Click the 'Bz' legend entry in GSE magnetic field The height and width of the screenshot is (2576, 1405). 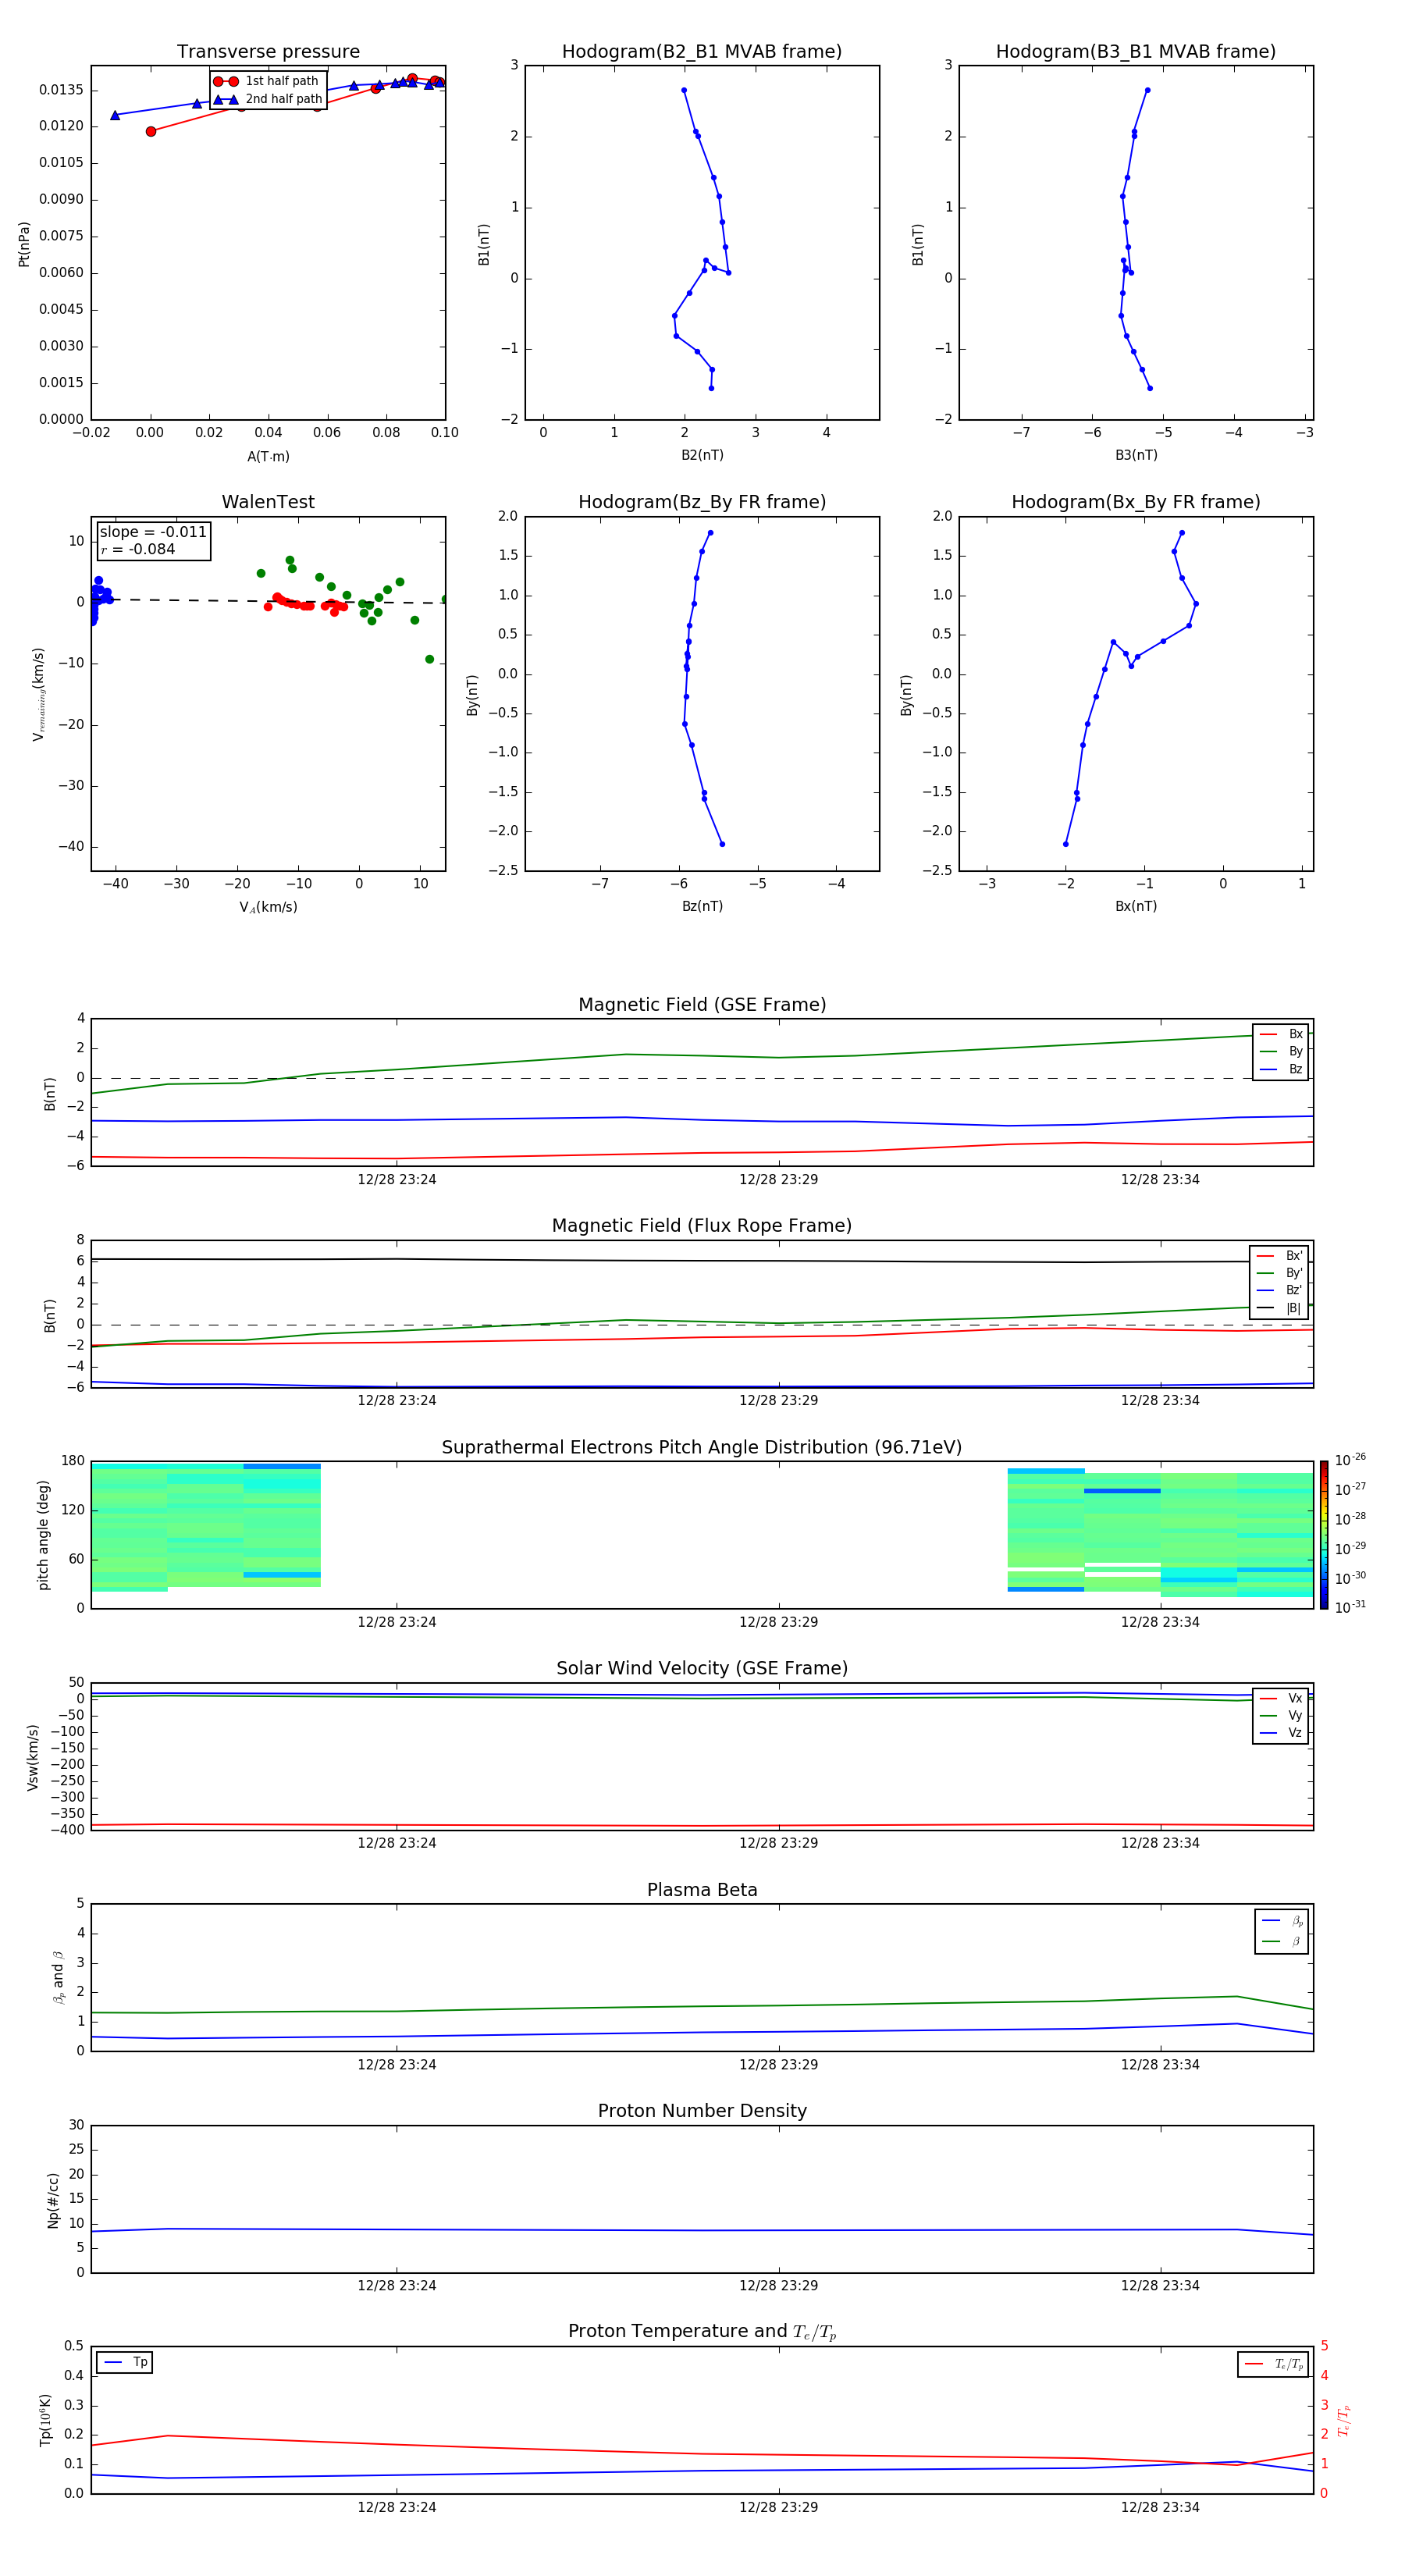1281,1069
